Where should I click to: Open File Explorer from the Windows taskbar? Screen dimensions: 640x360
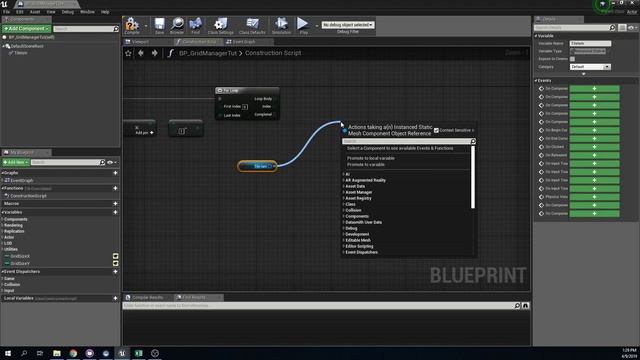57,353
